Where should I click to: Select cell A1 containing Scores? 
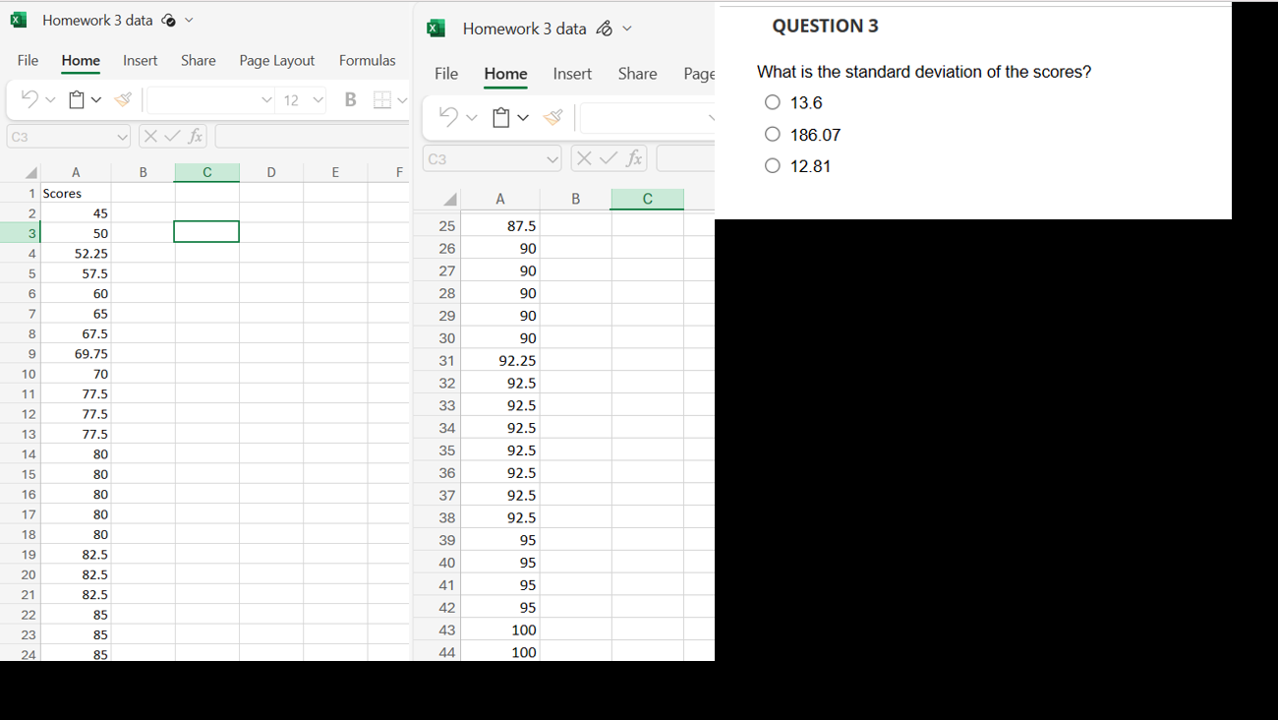75,193
